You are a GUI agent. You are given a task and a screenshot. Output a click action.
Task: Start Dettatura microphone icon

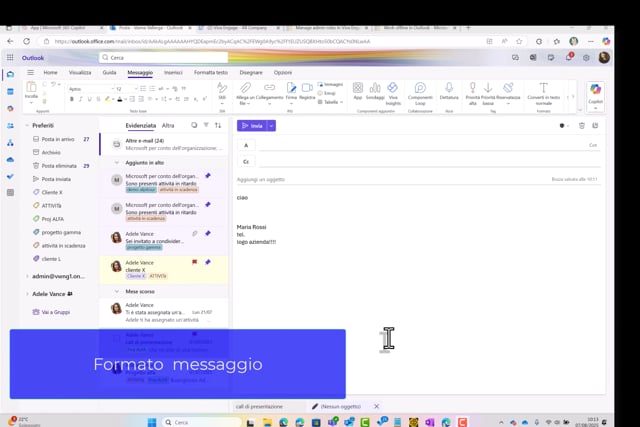(449, 88)
